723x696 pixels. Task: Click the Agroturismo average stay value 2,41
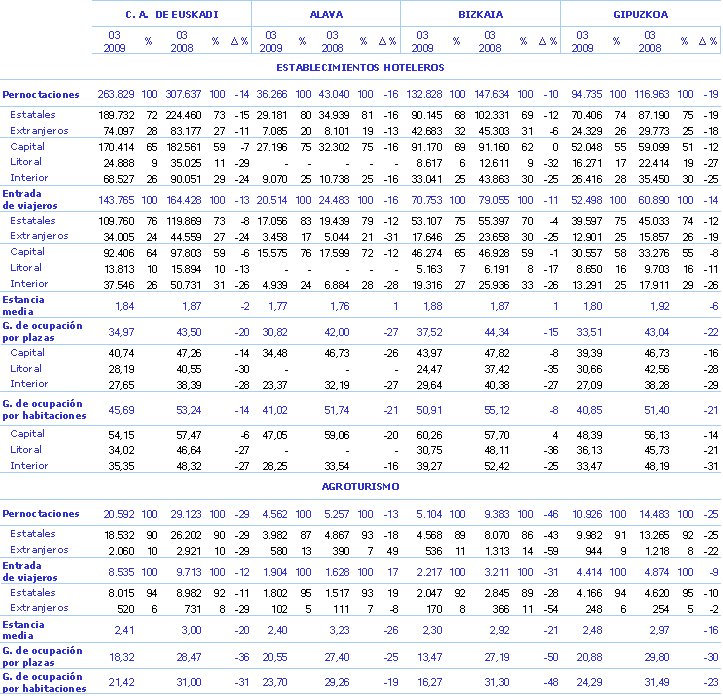point(124,631)
